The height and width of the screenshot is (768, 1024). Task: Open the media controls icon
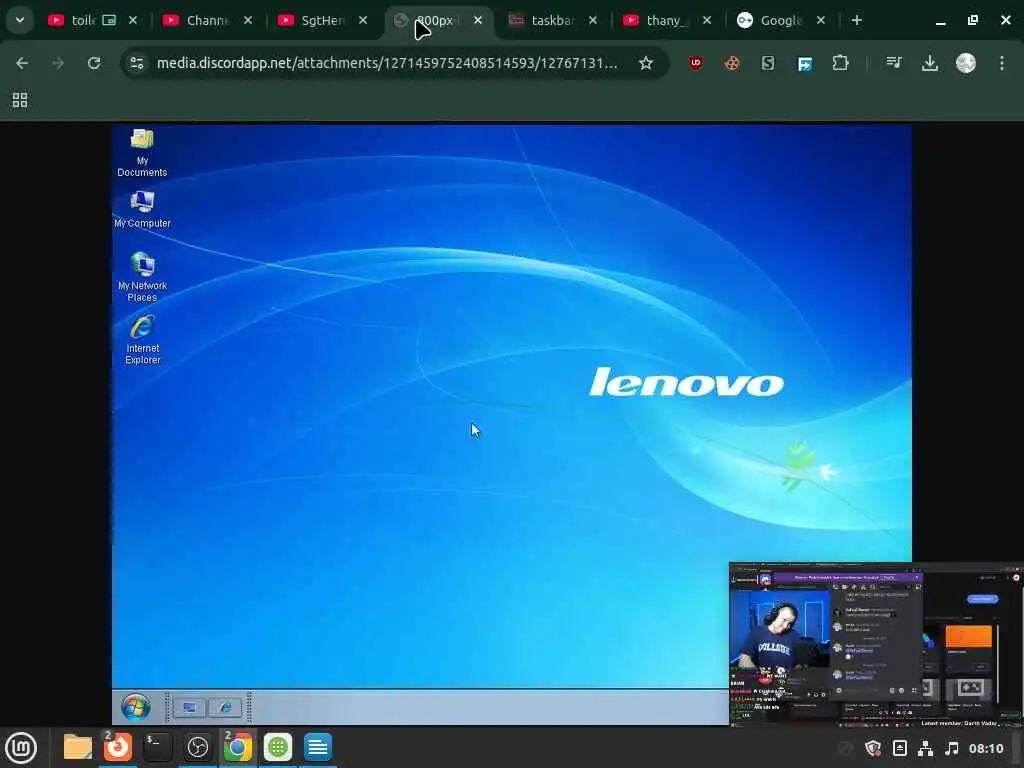coord(894,63)
